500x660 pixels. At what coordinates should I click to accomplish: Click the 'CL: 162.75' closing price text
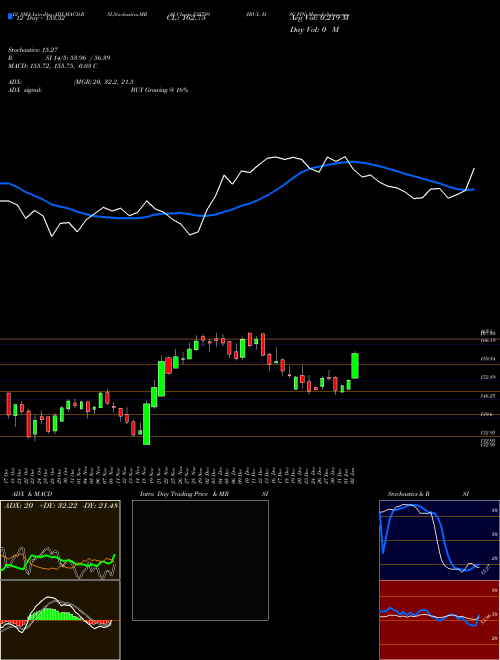(186, 18)
